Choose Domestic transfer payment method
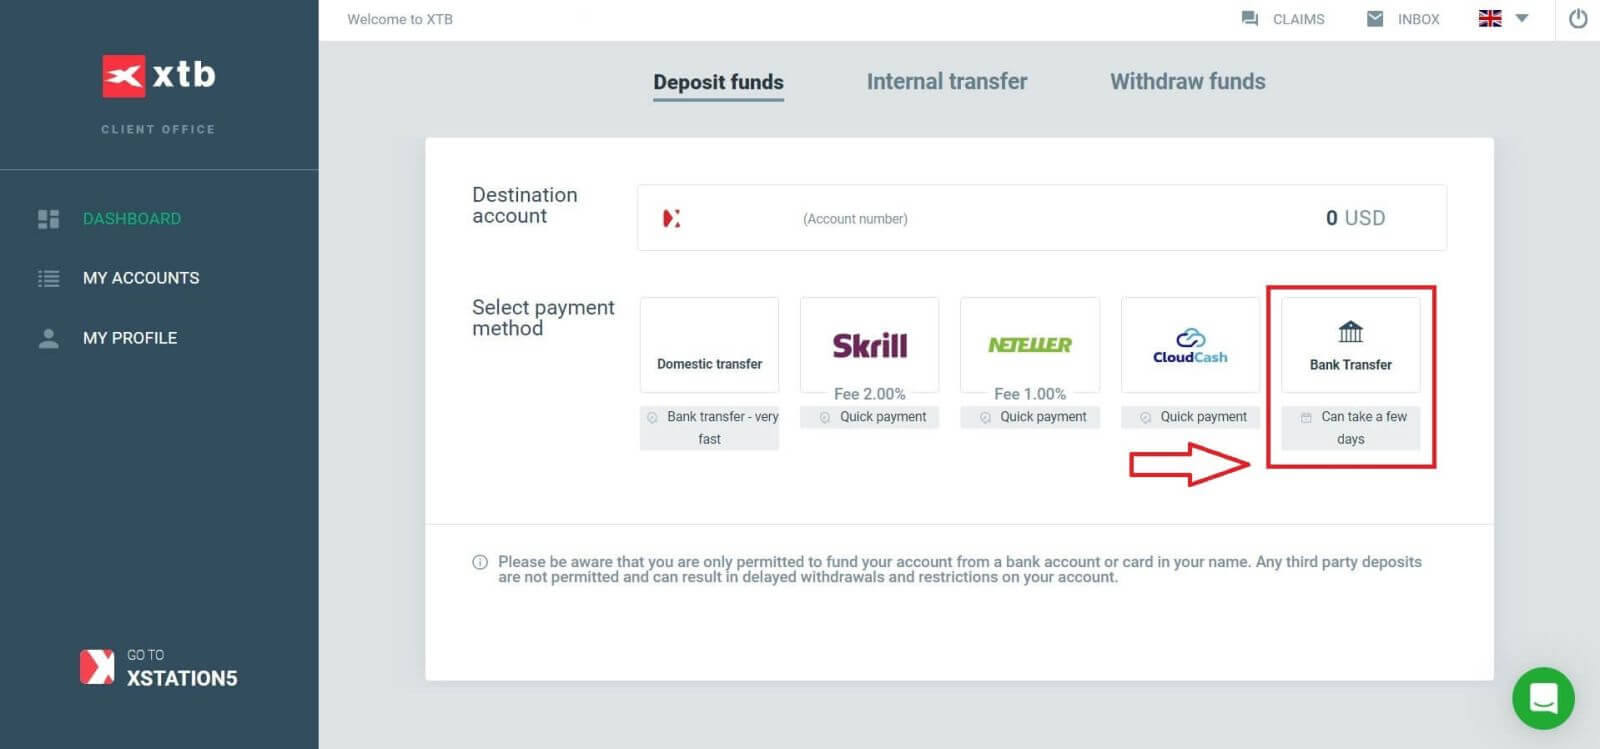This screenshot has width=1600, height=749. pyautogui.click(x=709, y=344)
